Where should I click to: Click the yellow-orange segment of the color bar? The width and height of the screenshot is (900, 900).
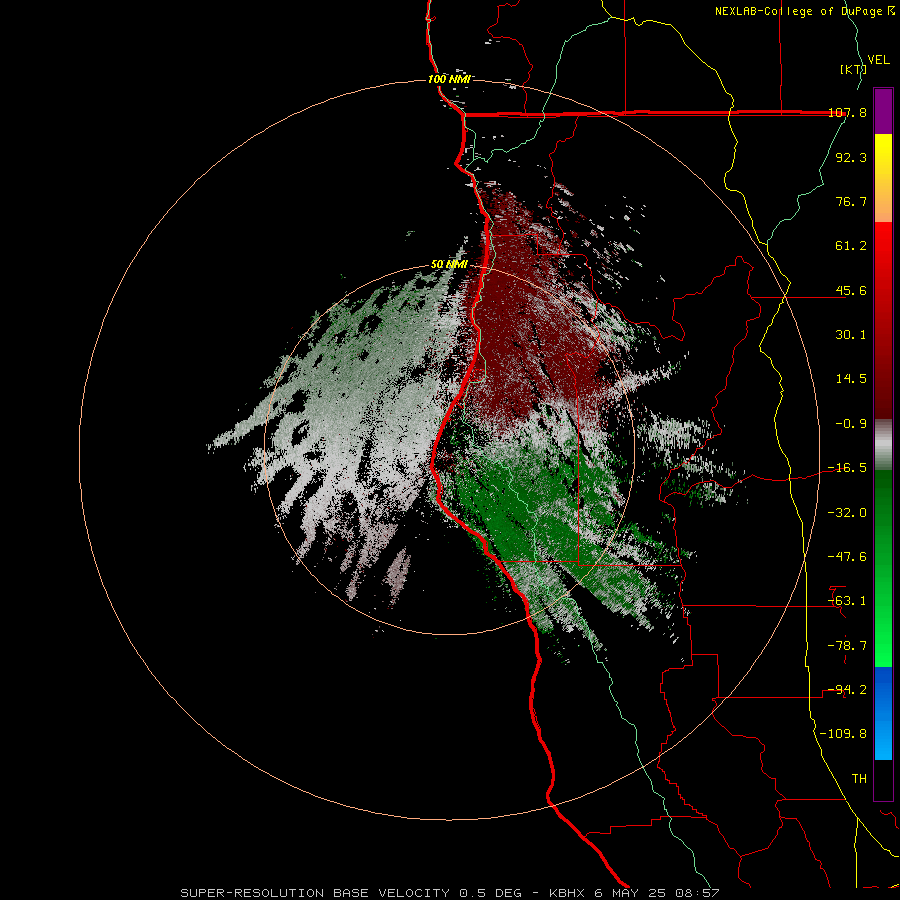[x=883, y=178]
